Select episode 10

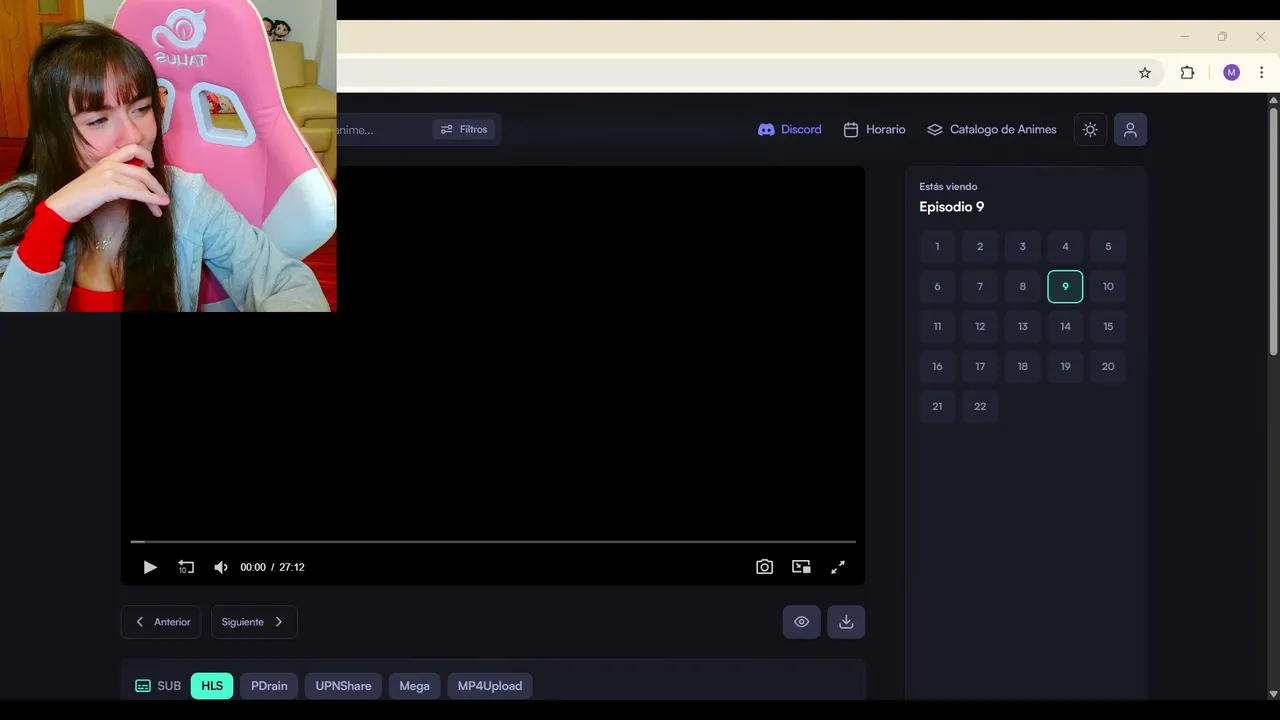click(x=1108, y=286)
